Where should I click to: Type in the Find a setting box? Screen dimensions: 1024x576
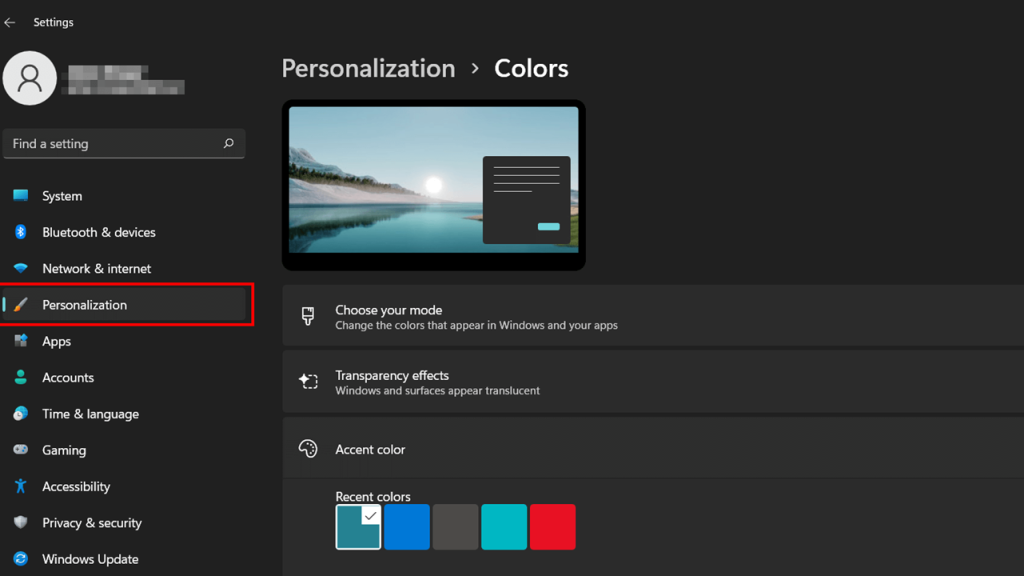point(110,144)
